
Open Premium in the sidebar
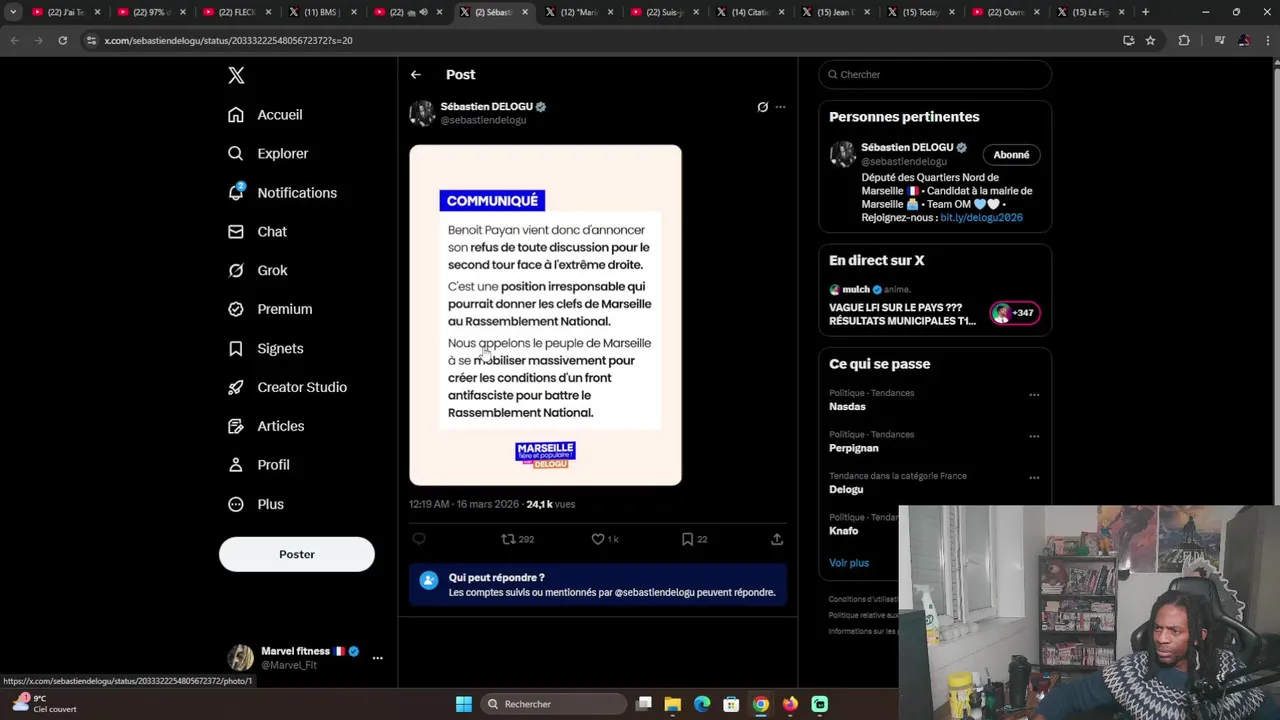[x=270, y=309]
